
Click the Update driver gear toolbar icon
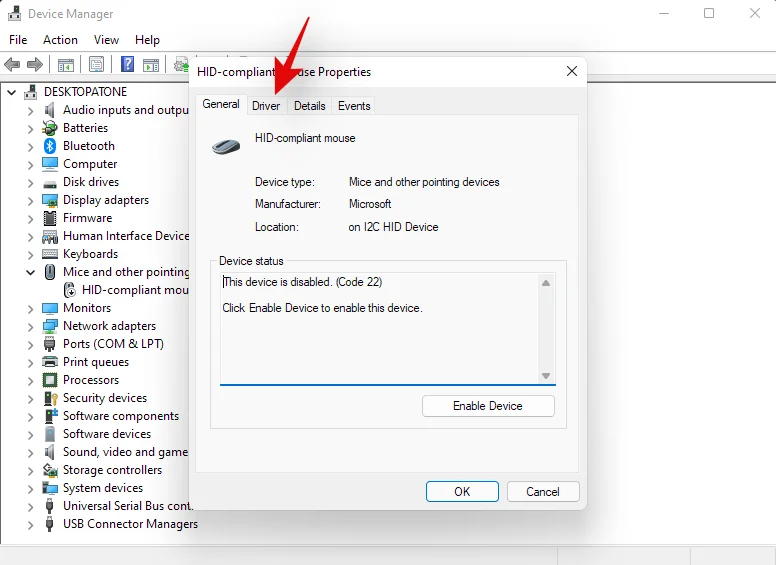(x=181, y=65)
